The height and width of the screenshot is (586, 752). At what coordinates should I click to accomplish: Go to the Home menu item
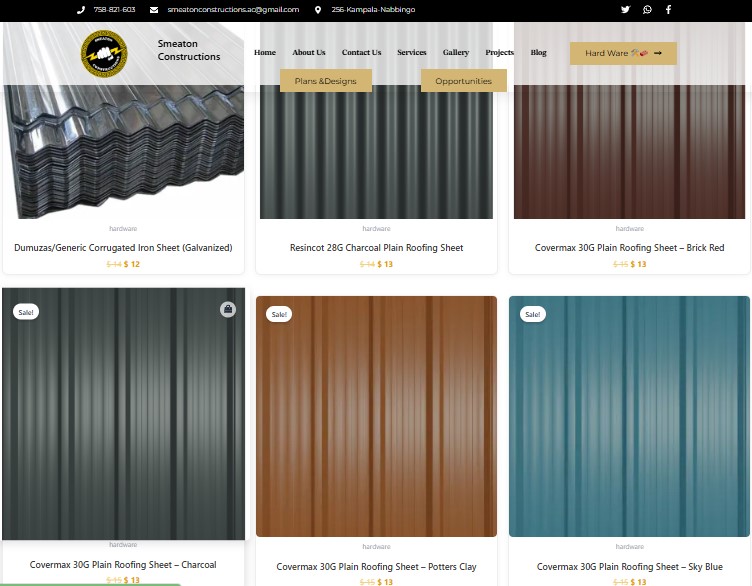point(265,52)
